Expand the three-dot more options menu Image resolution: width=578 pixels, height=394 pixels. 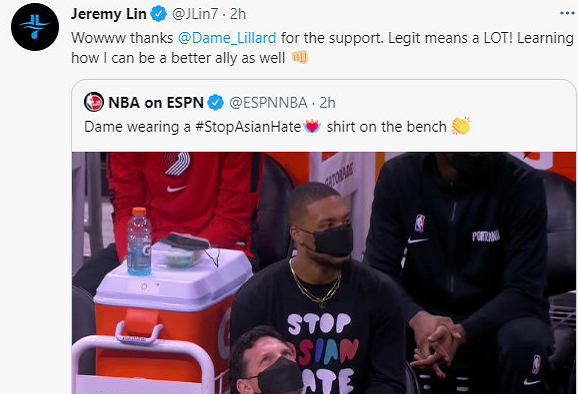[567, 13]
